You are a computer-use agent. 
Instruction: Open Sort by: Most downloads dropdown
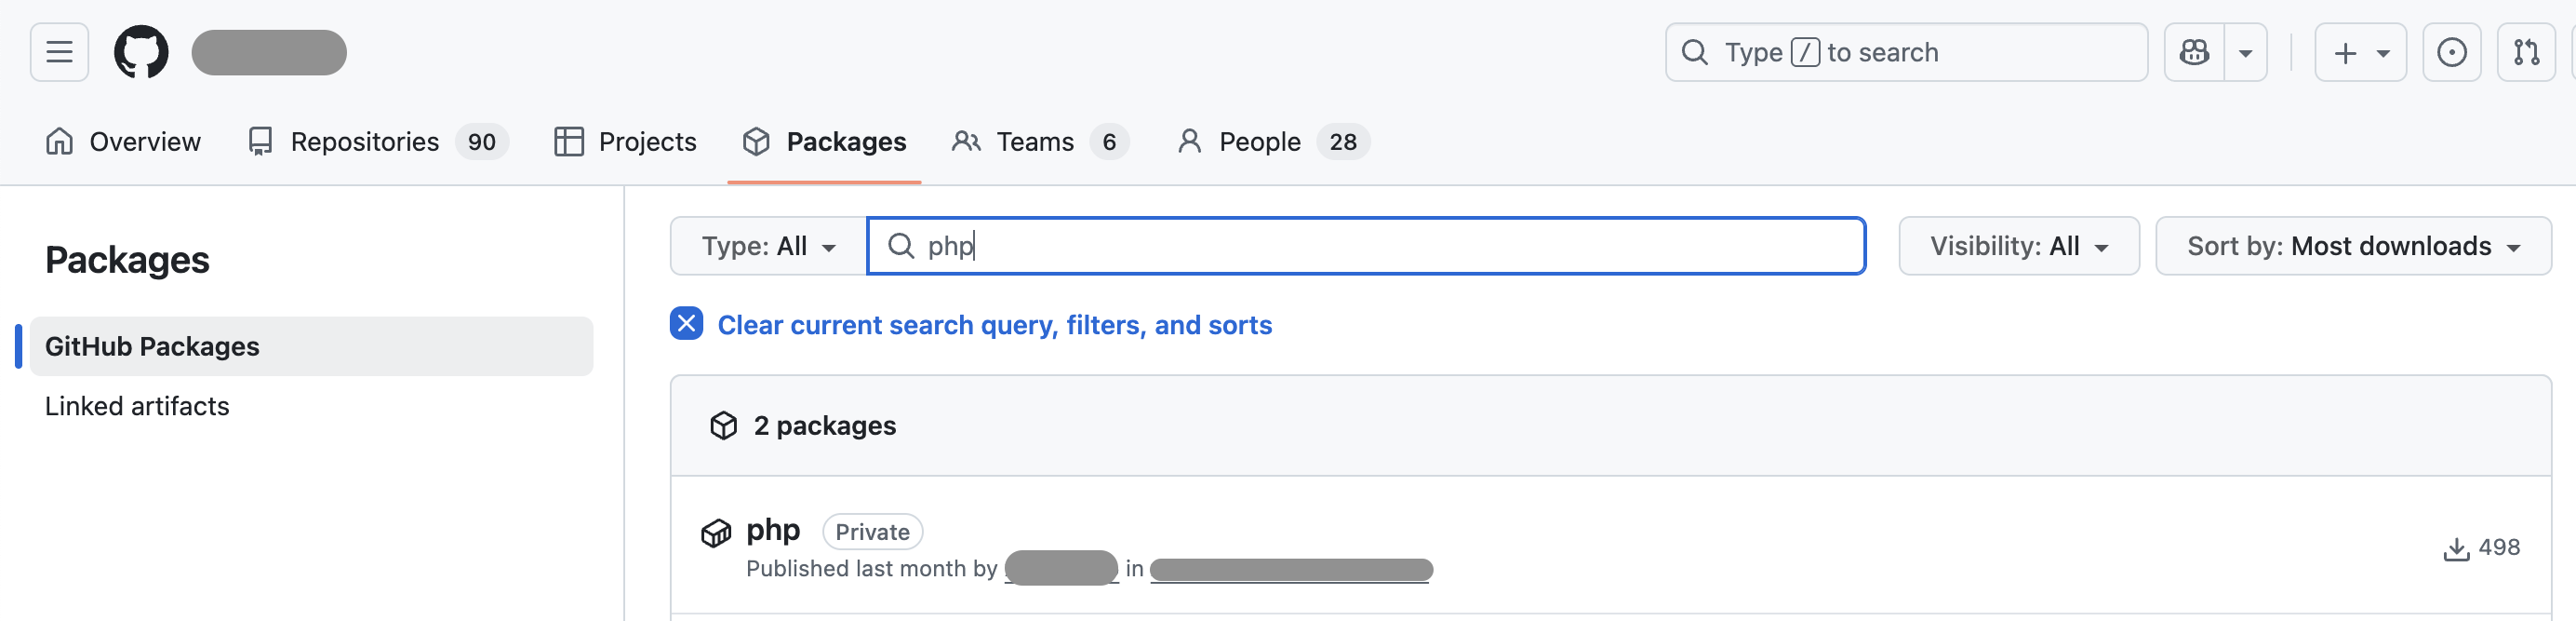(x=2352, y=246)
